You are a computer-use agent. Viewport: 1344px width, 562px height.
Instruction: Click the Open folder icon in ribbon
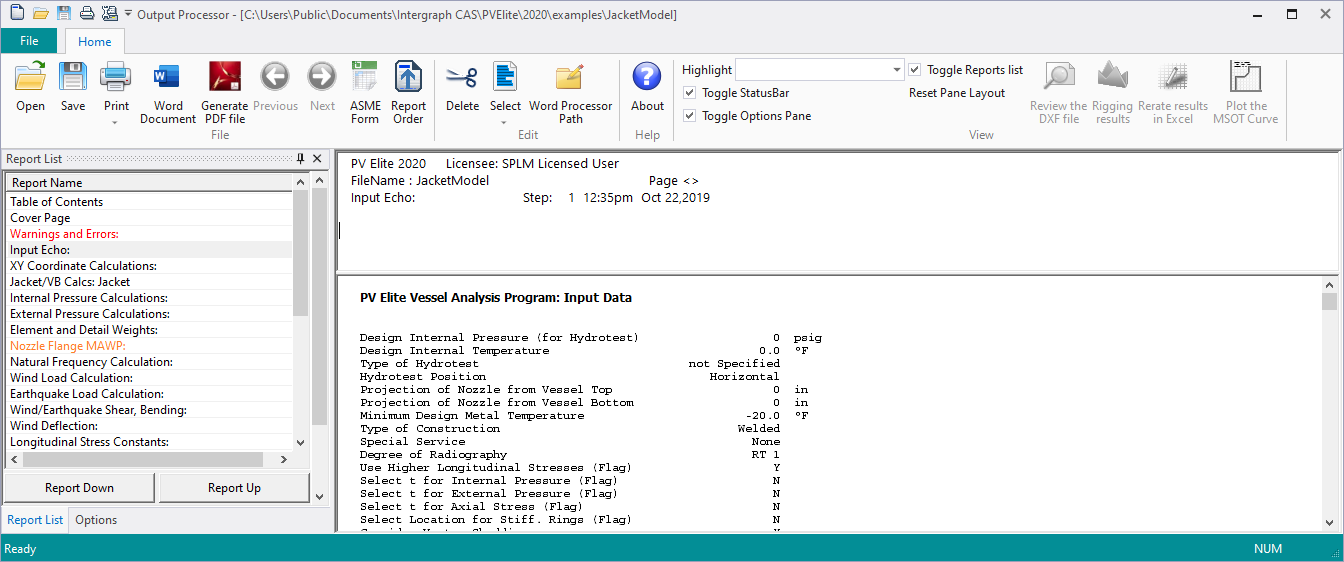[30, 78]
